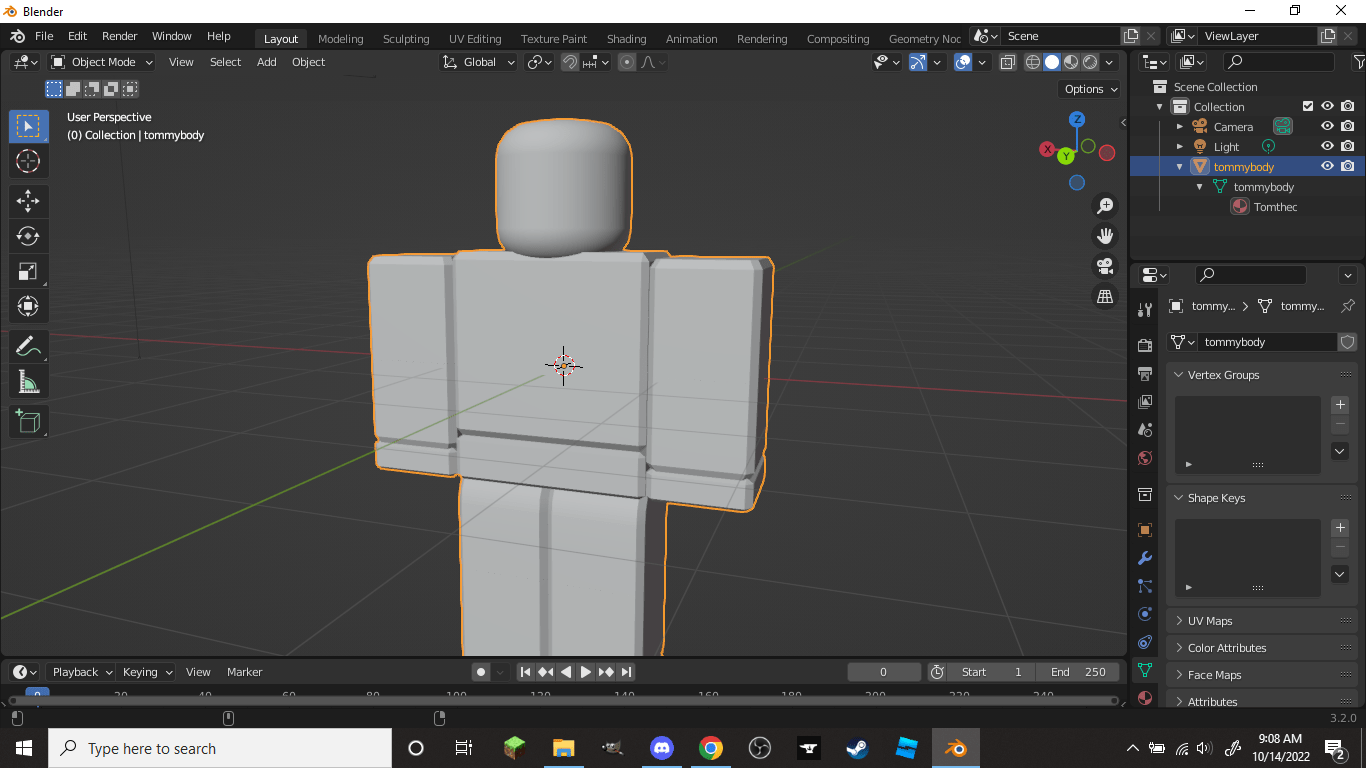Click the pan hand viewport icon
Screen dimensions: 1366x768
point(1105,236)
